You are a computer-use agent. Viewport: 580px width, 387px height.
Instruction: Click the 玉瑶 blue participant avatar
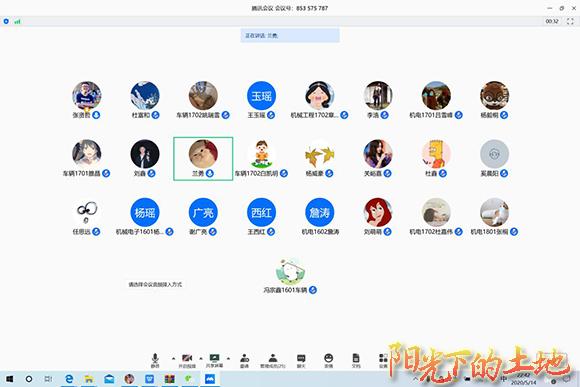tap(262, 95)
